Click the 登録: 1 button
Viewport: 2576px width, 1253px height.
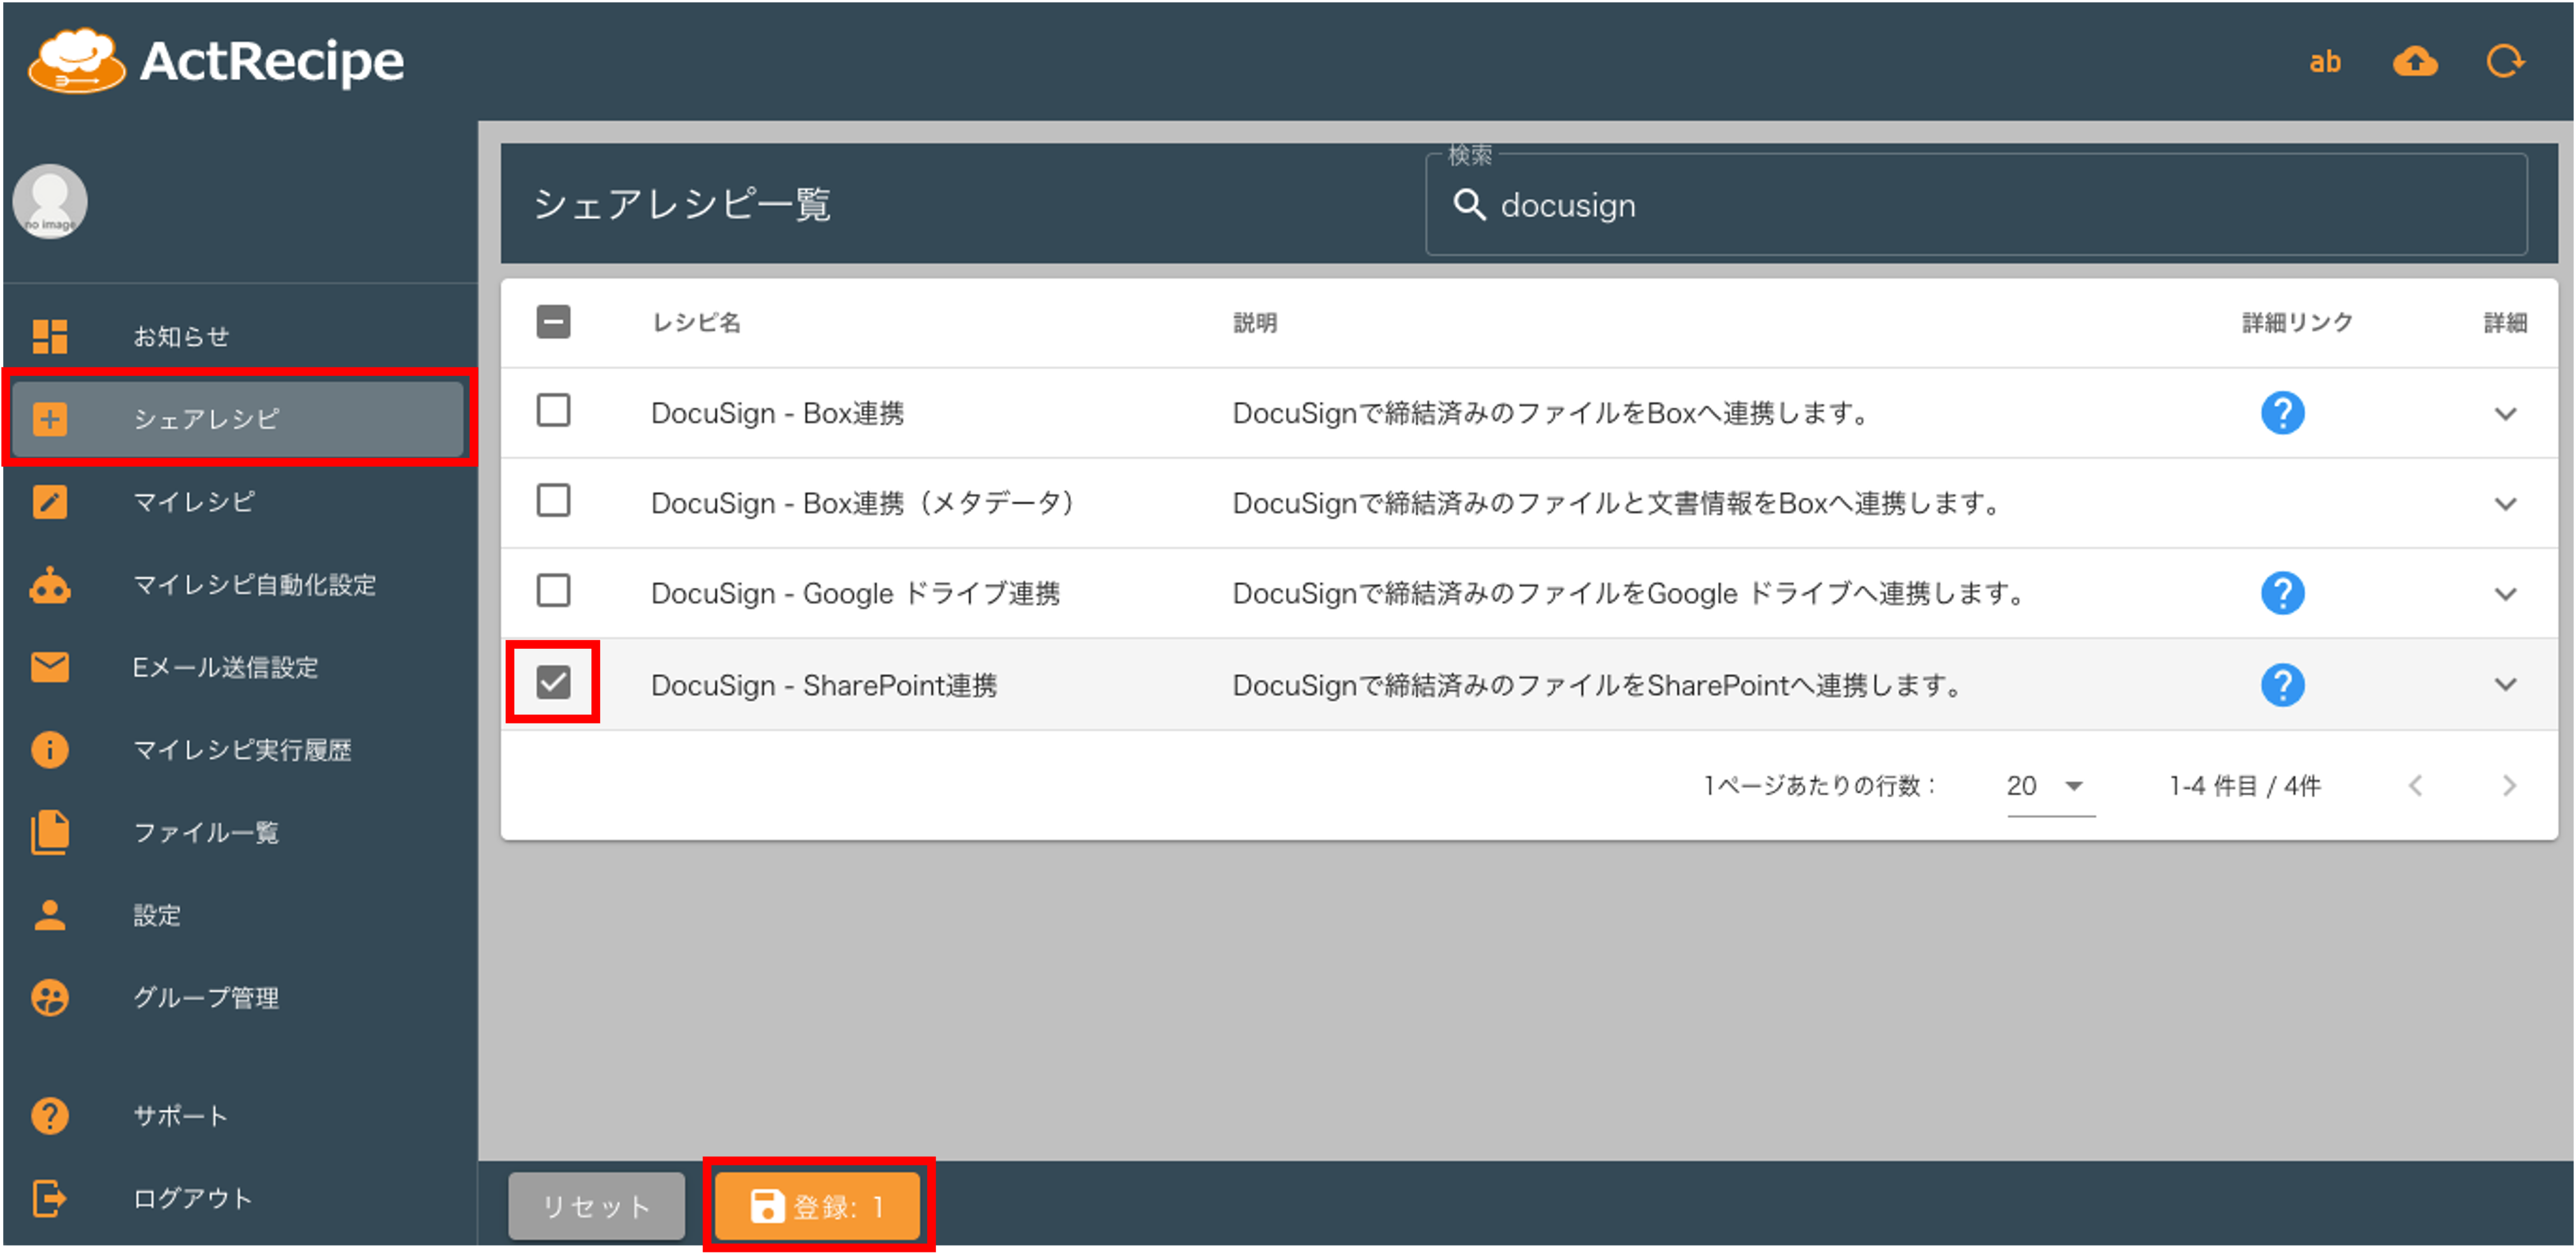817,1206
